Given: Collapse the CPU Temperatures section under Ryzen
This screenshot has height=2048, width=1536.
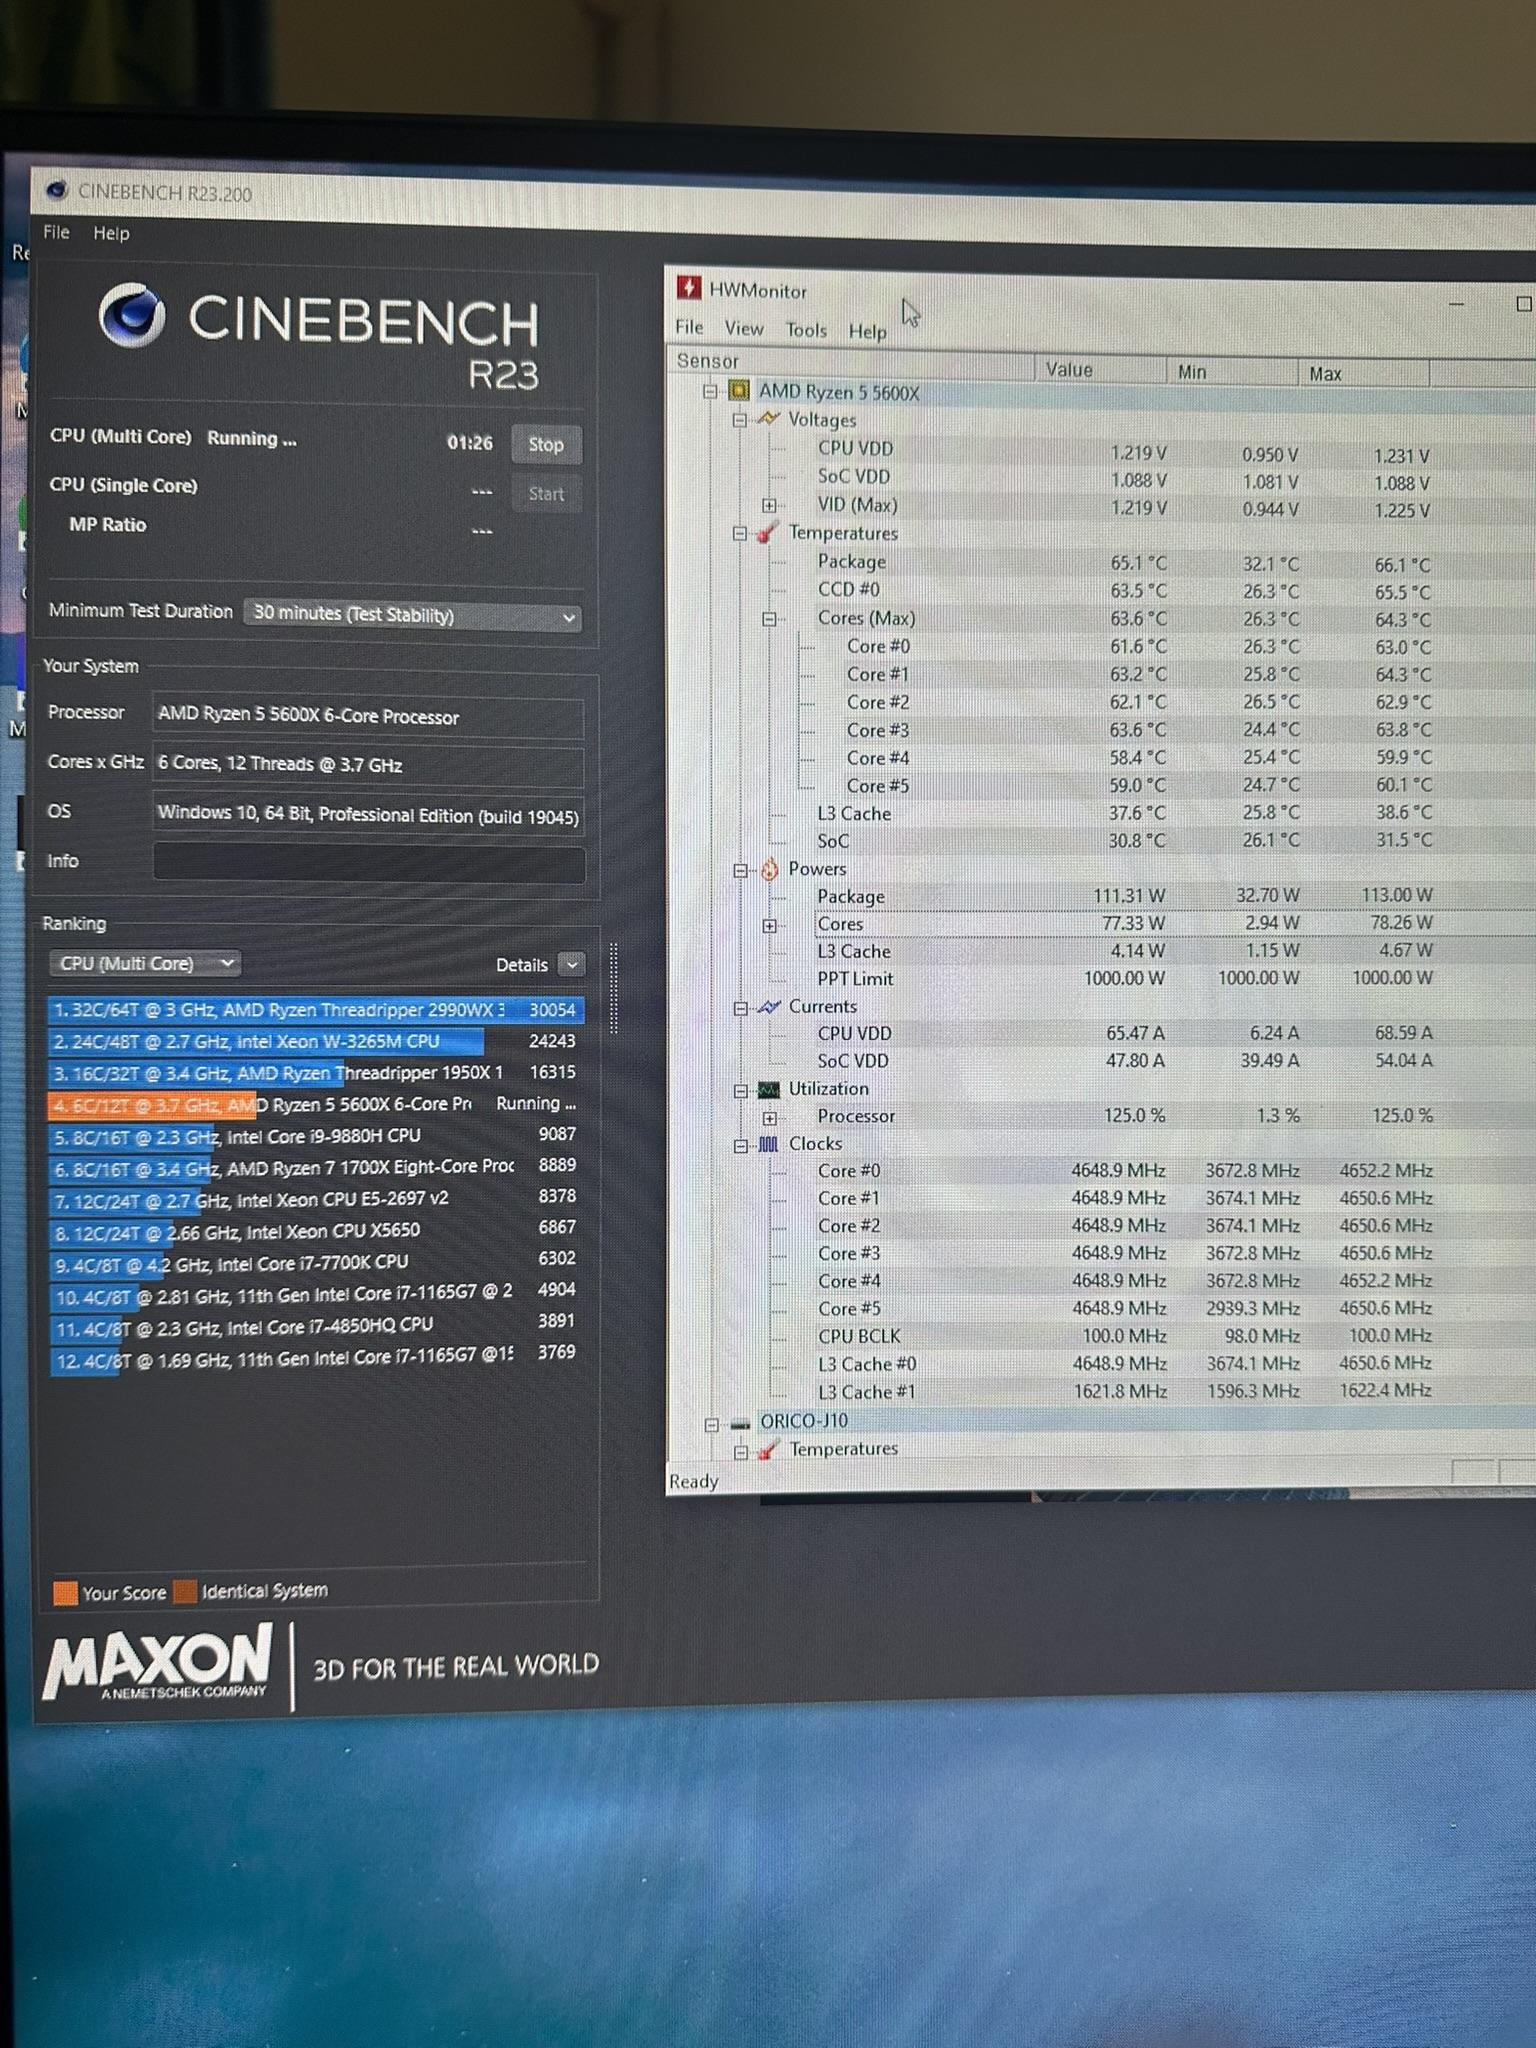Looking at the screenshot, I should [x=739, y=533].
